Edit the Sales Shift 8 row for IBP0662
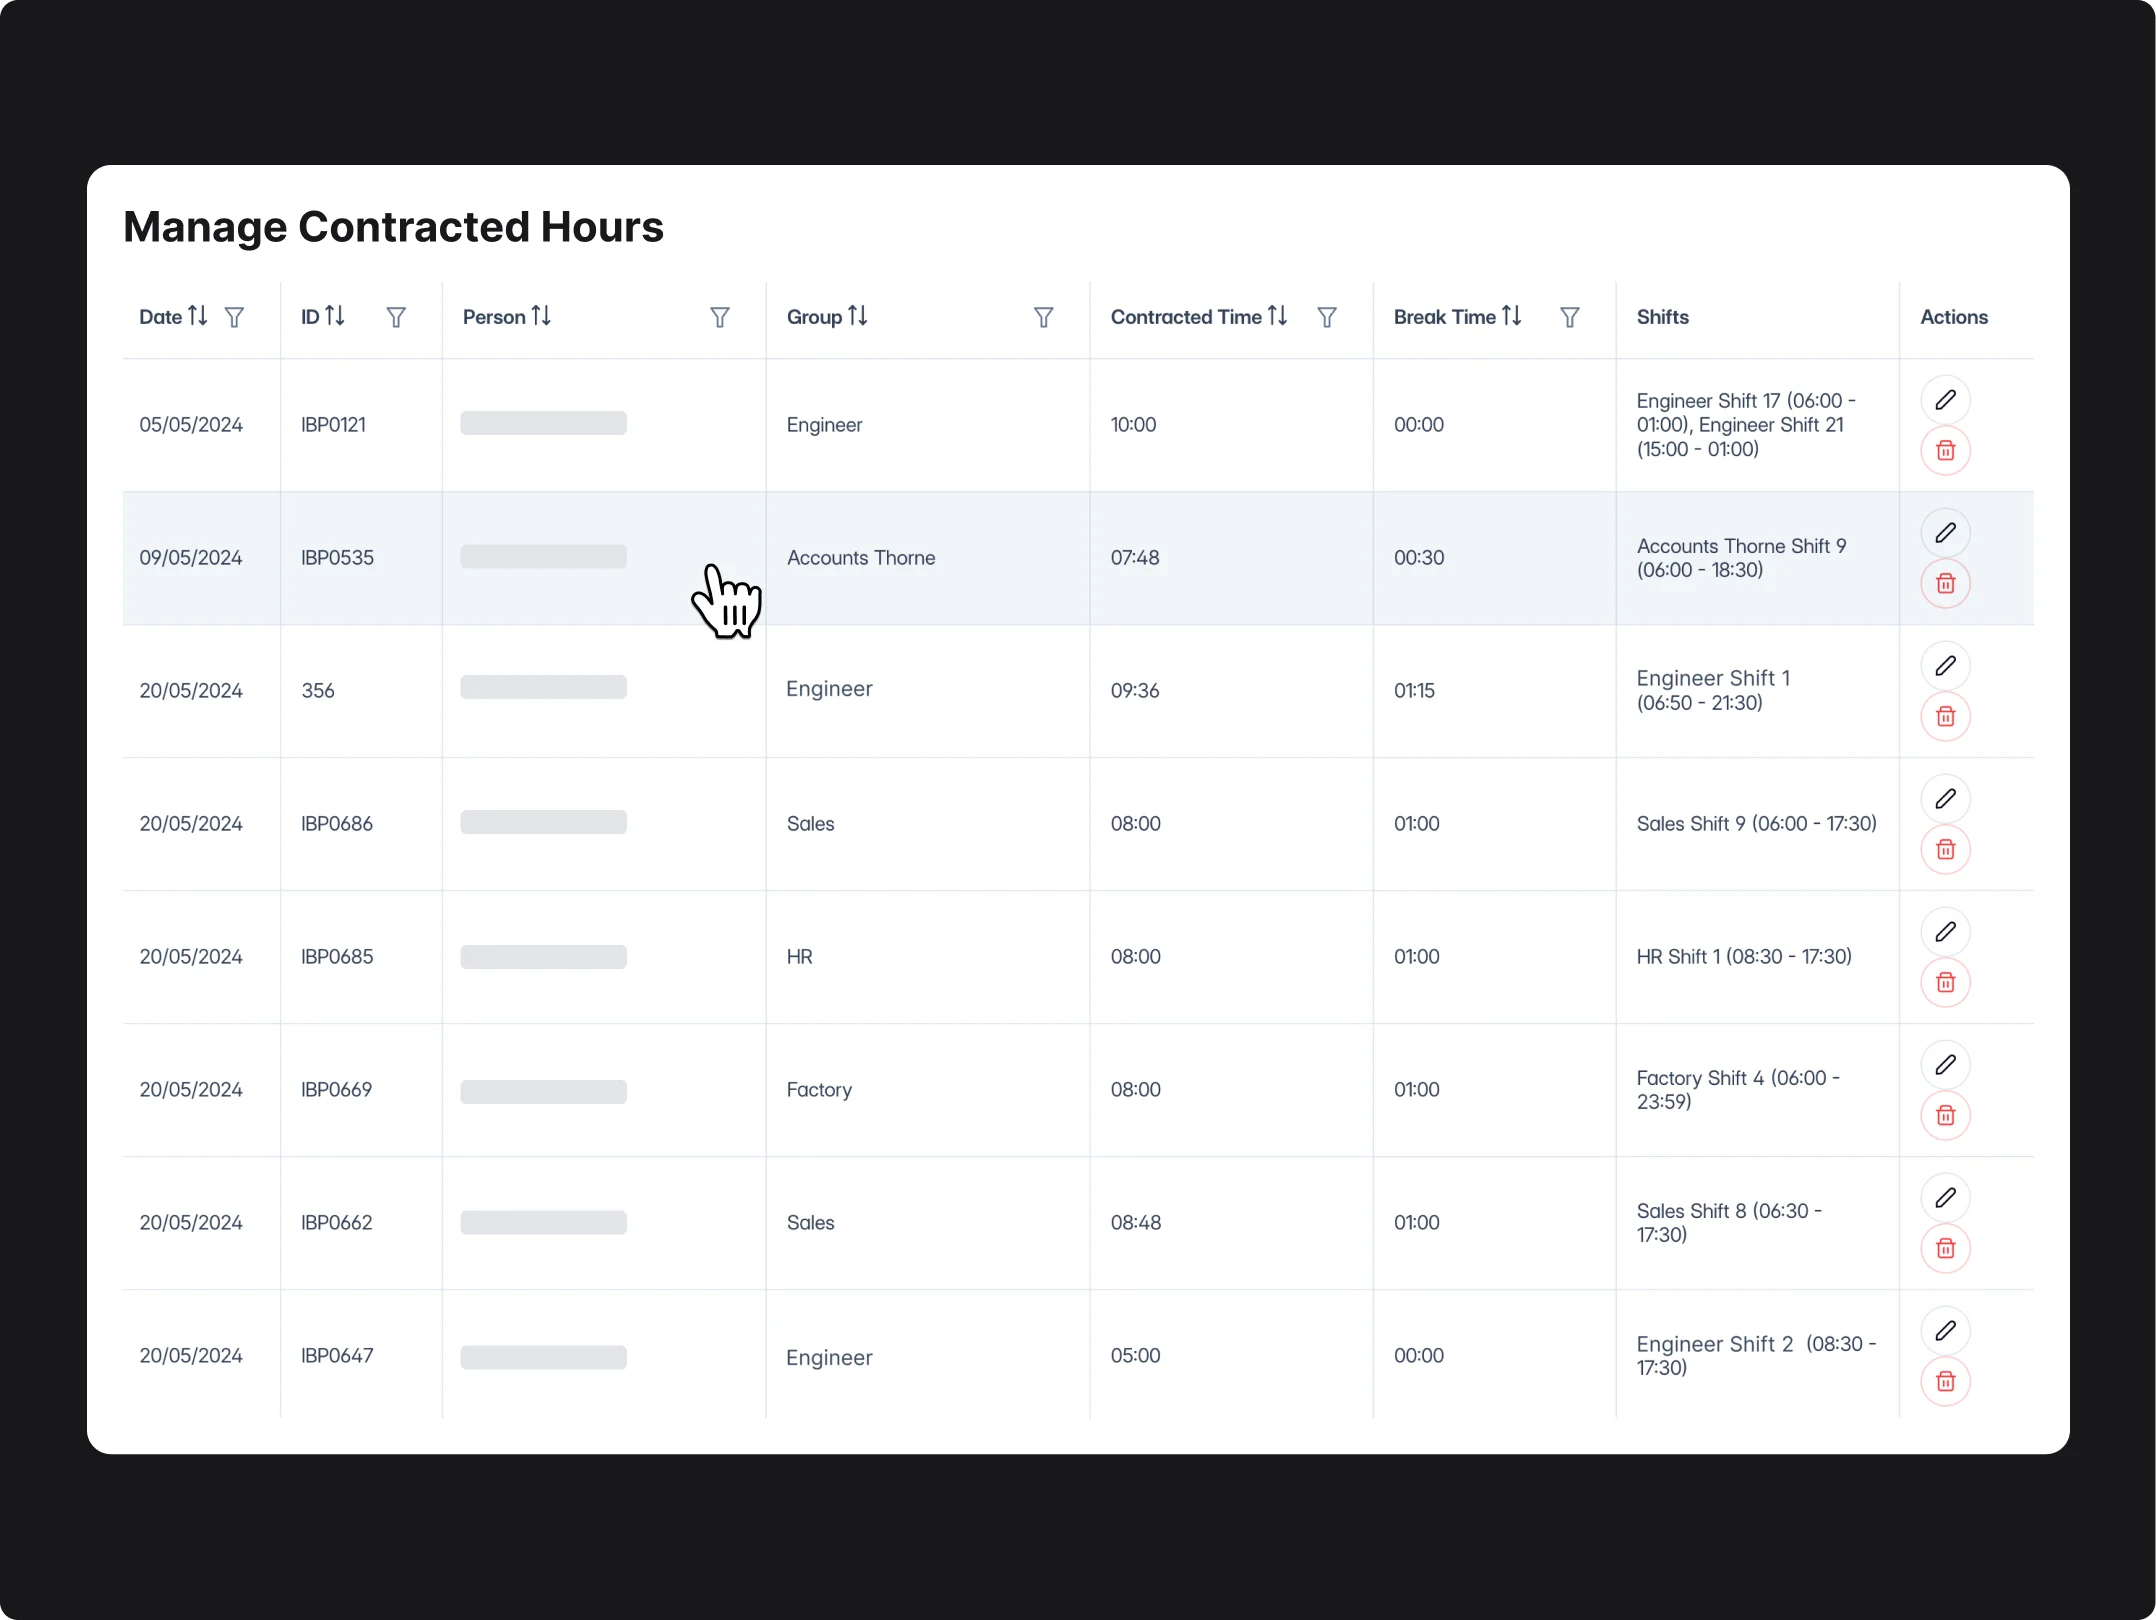Viewport: 2156px width, 1620px height. [x=1946, y=1197]
